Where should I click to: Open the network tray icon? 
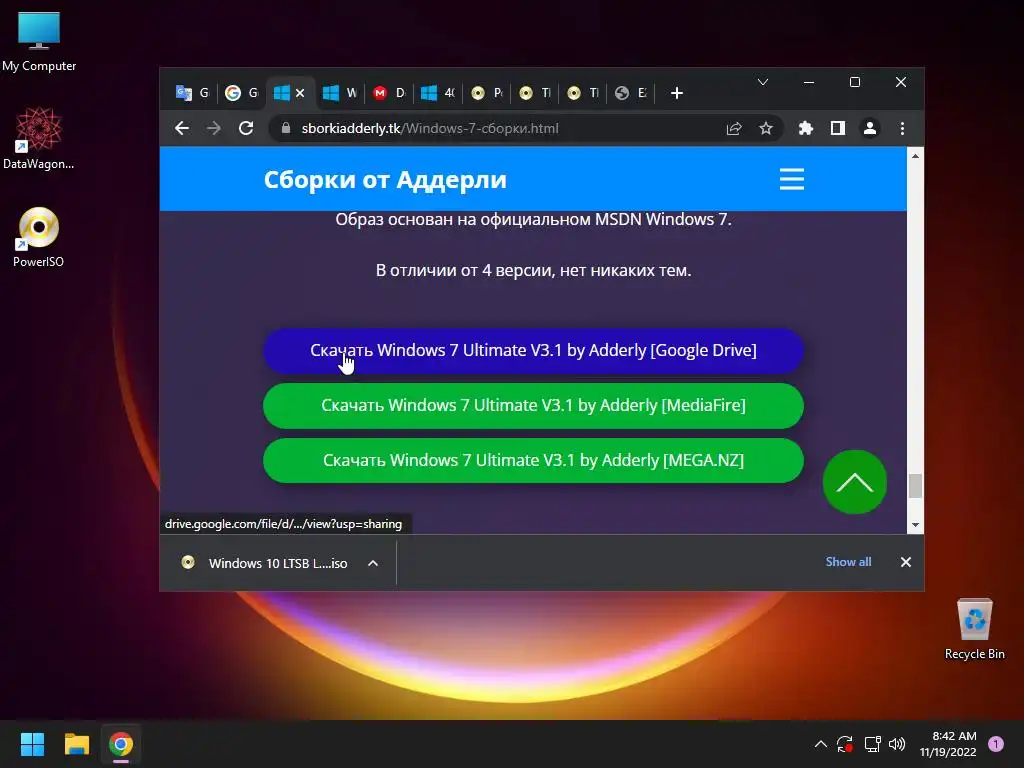[872, 744]
